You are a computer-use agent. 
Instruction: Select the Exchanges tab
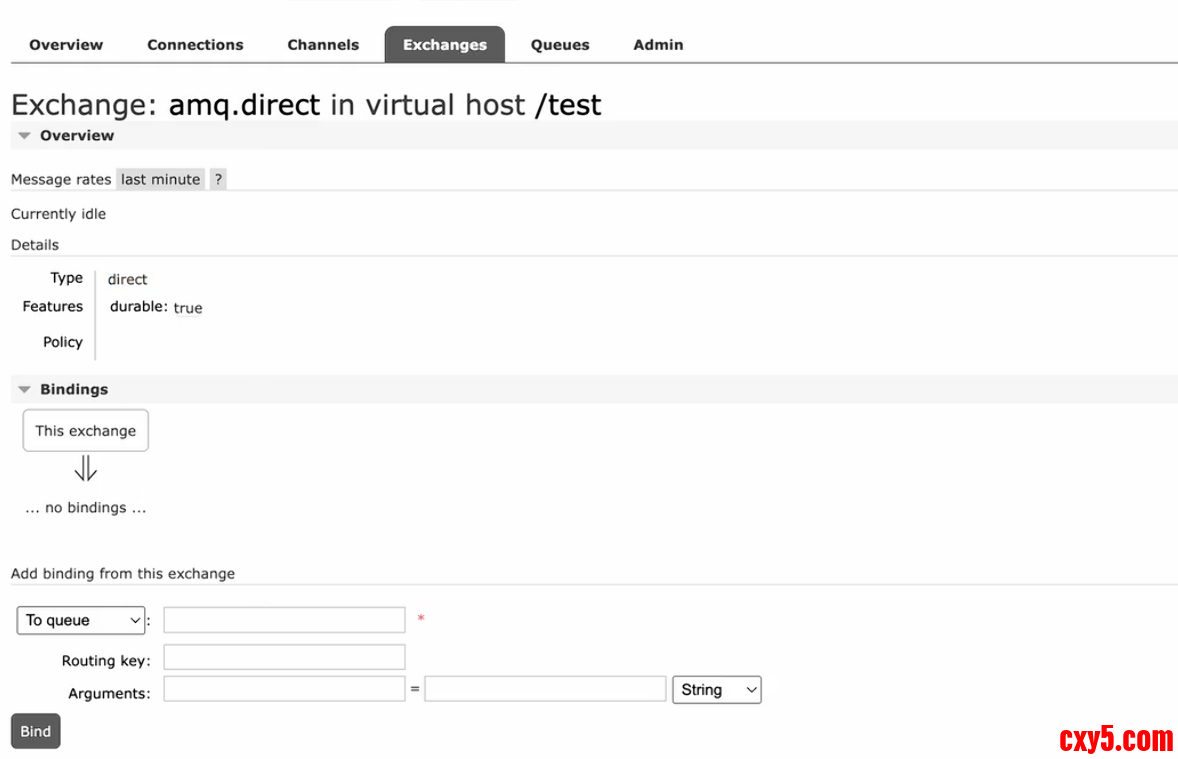(x=445, y=45)
